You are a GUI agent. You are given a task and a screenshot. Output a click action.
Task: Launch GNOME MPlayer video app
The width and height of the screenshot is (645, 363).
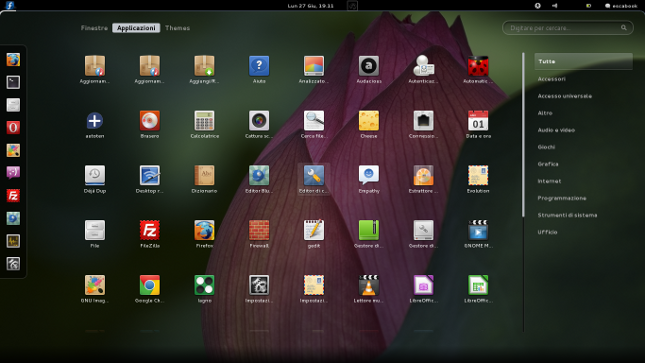pos(478,230)
